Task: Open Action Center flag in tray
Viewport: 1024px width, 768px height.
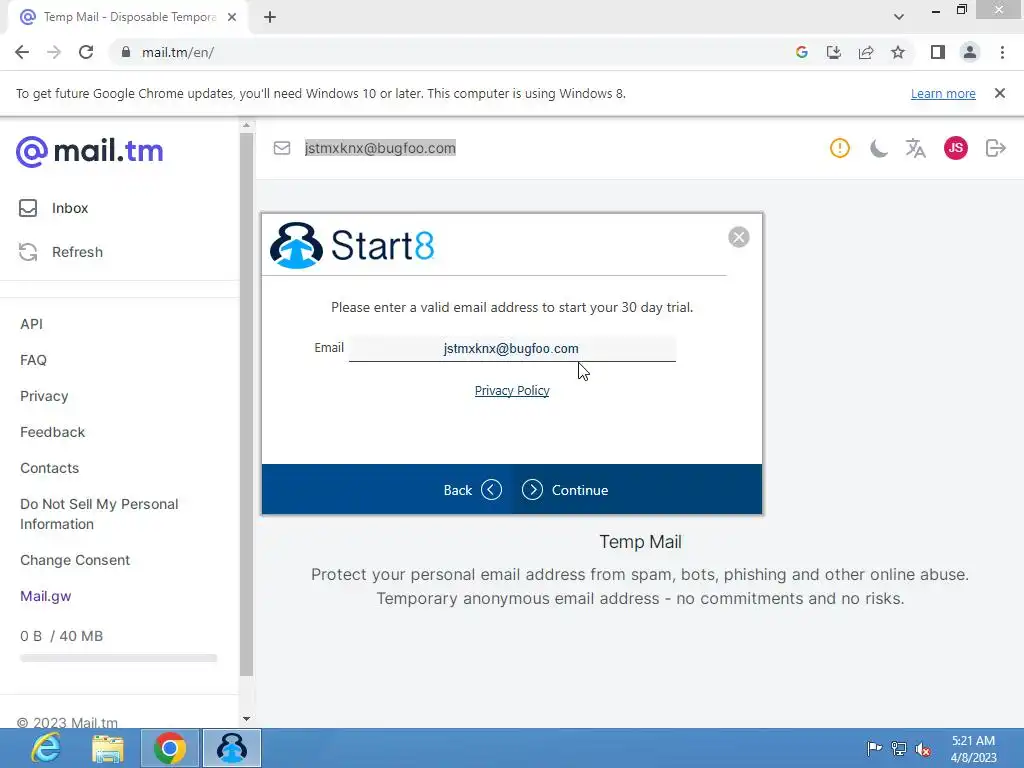Action: pyautogui.click(x=874, y=748)
